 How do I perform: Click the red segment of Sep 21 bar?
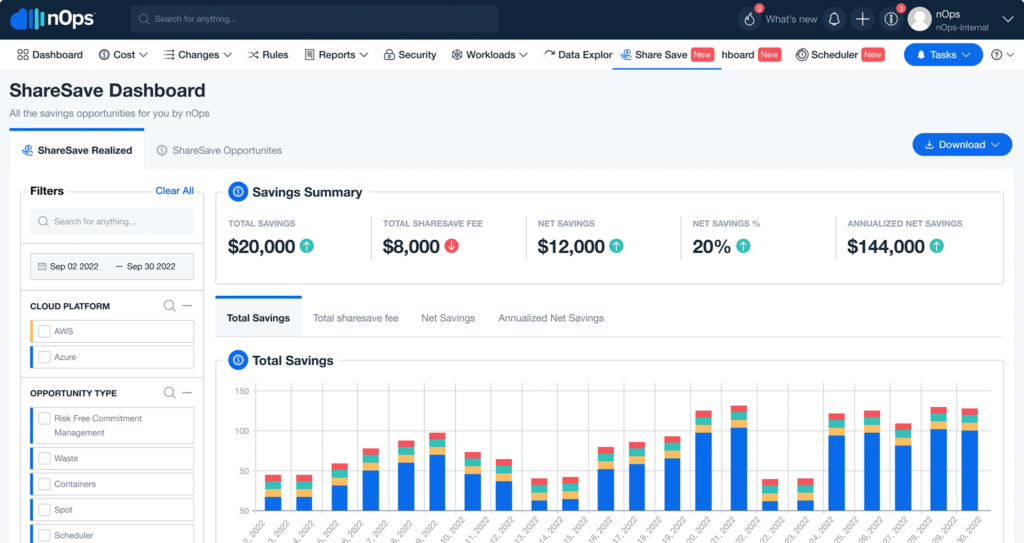[739, 408]
